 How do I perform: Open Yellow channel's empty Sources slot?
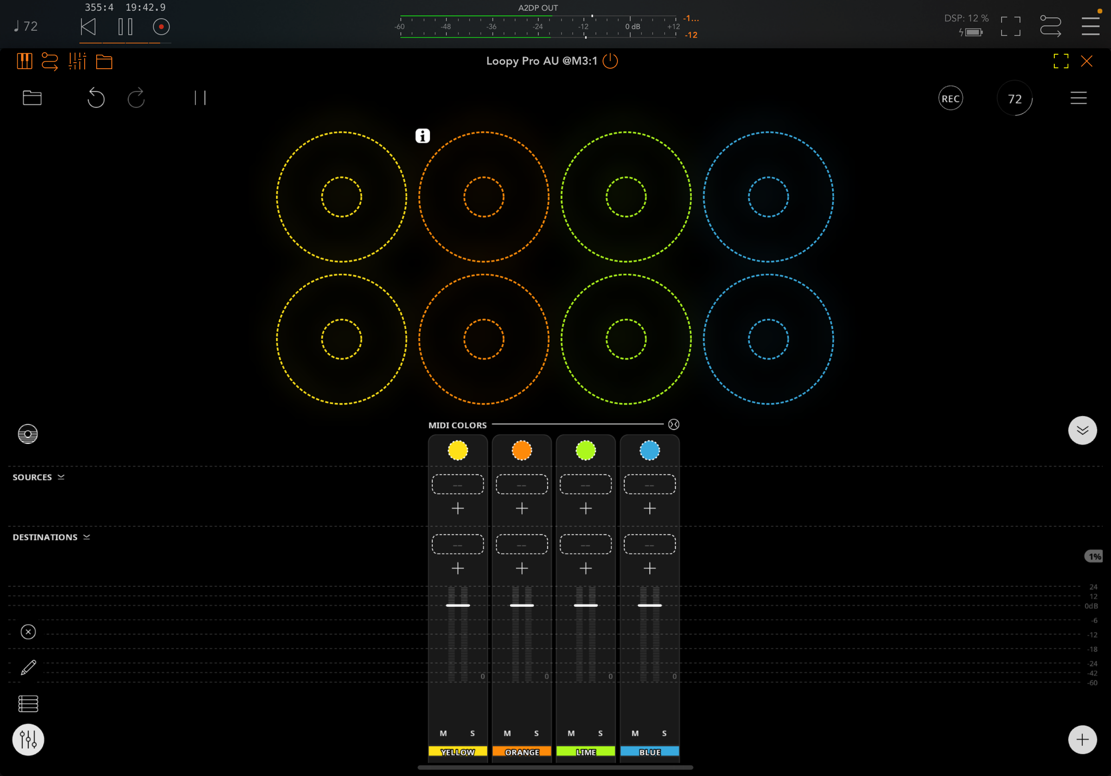tap(458, 484)
